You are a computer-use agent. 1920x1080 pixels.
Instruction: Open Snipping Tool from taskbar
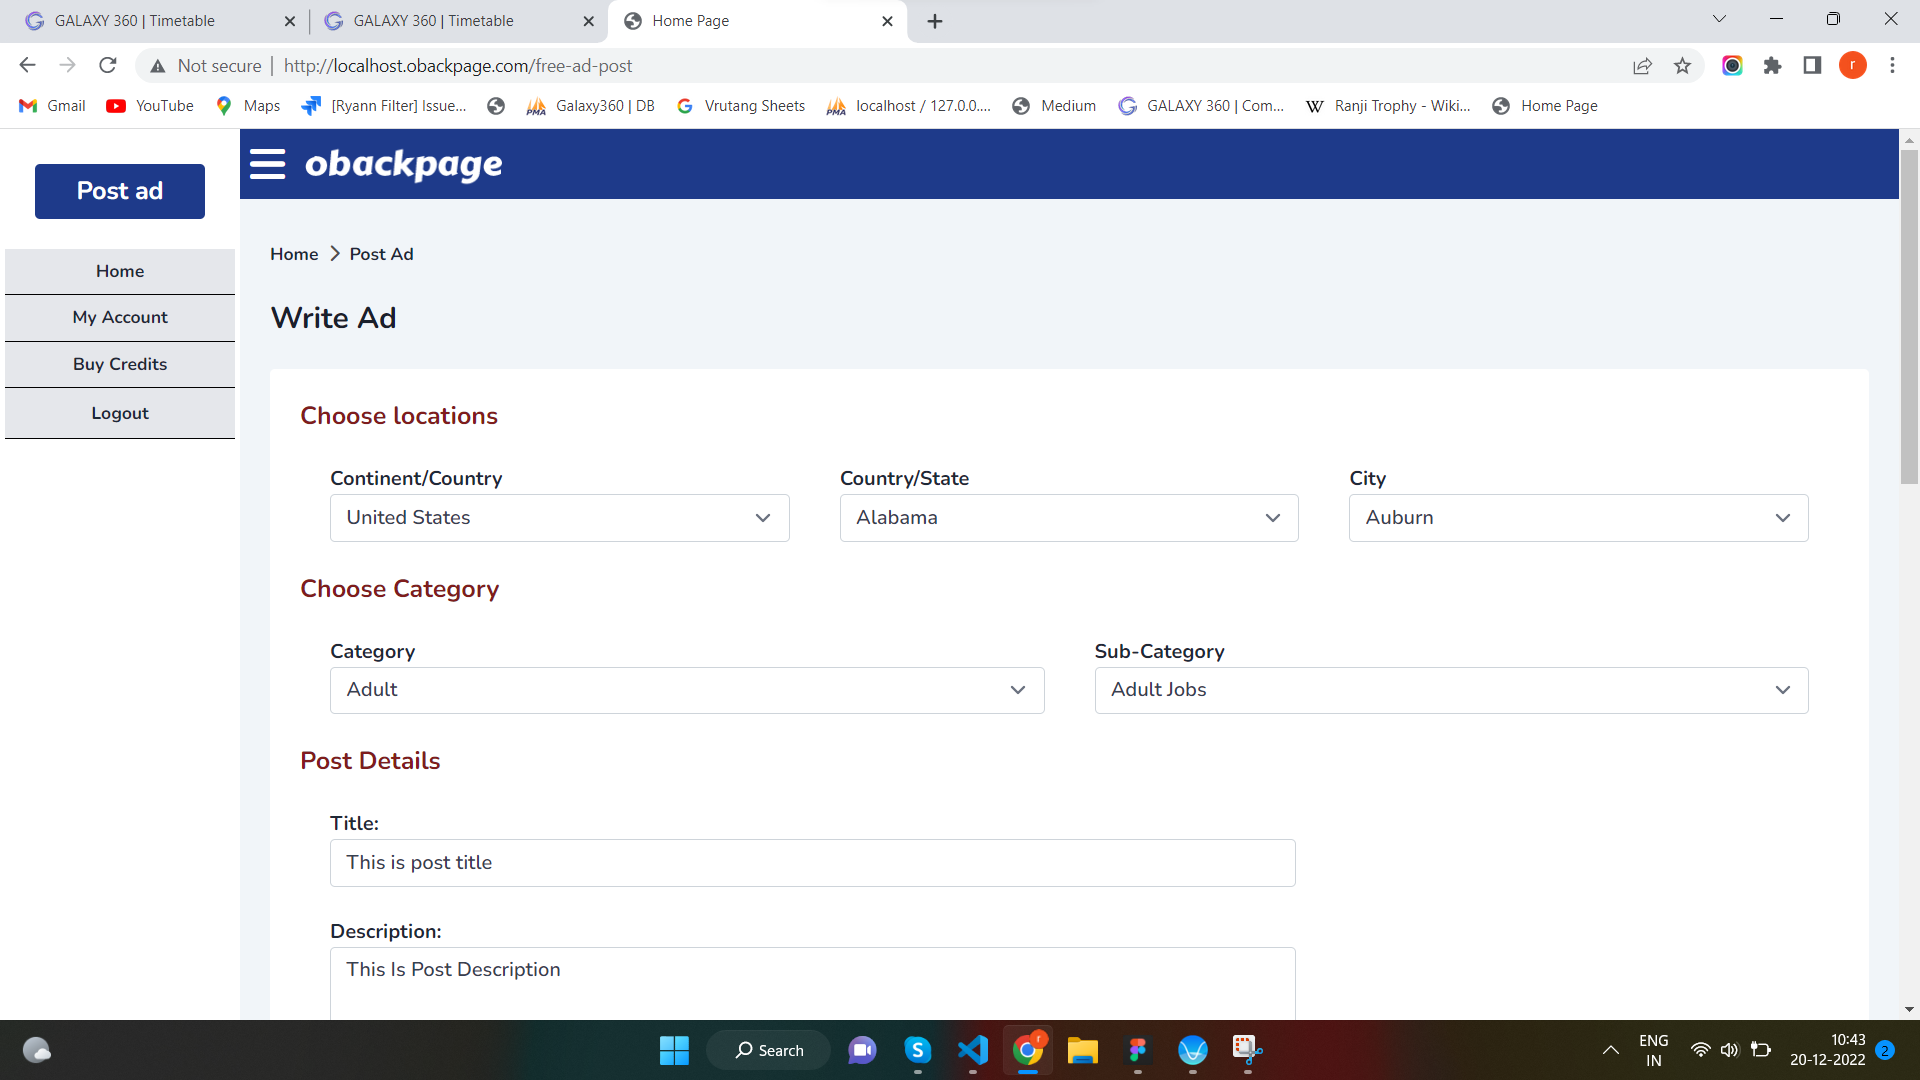[x=1247, y=1050]
